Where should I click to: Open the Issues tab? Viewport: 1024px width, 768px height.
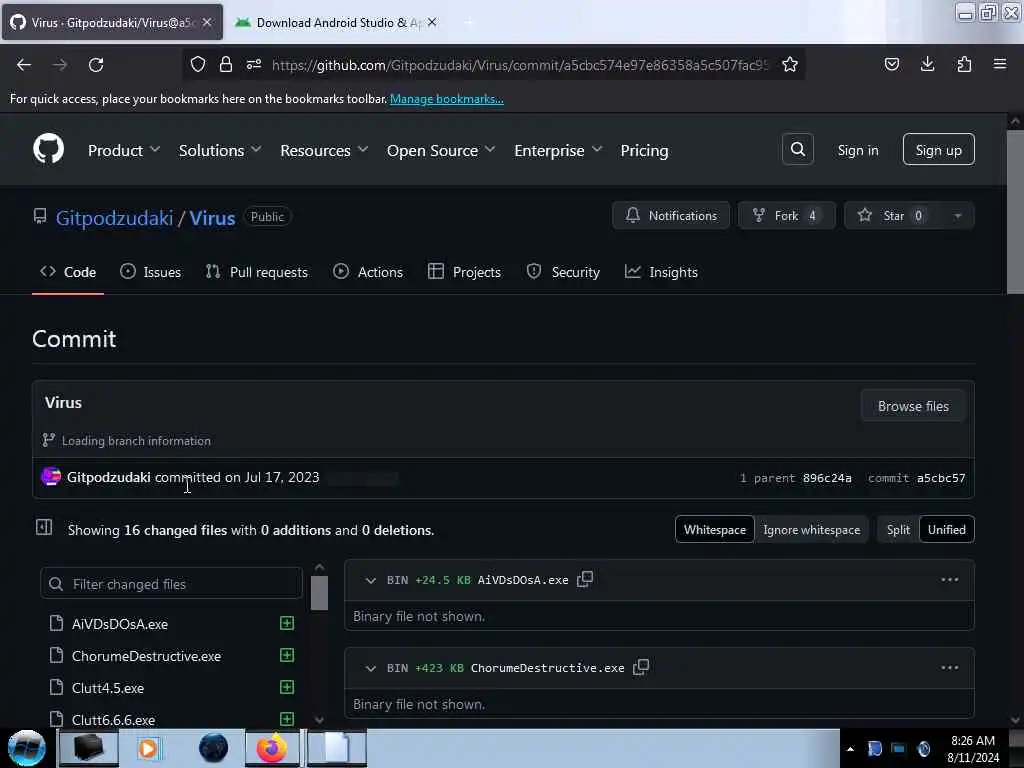(150, 272)
